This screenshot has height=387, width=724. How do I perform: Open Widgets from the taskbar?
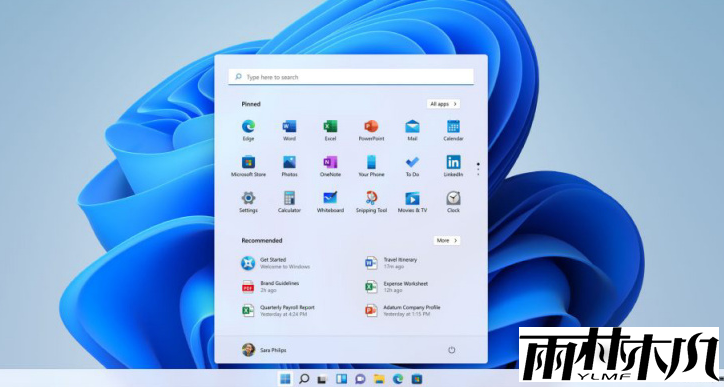341,379
